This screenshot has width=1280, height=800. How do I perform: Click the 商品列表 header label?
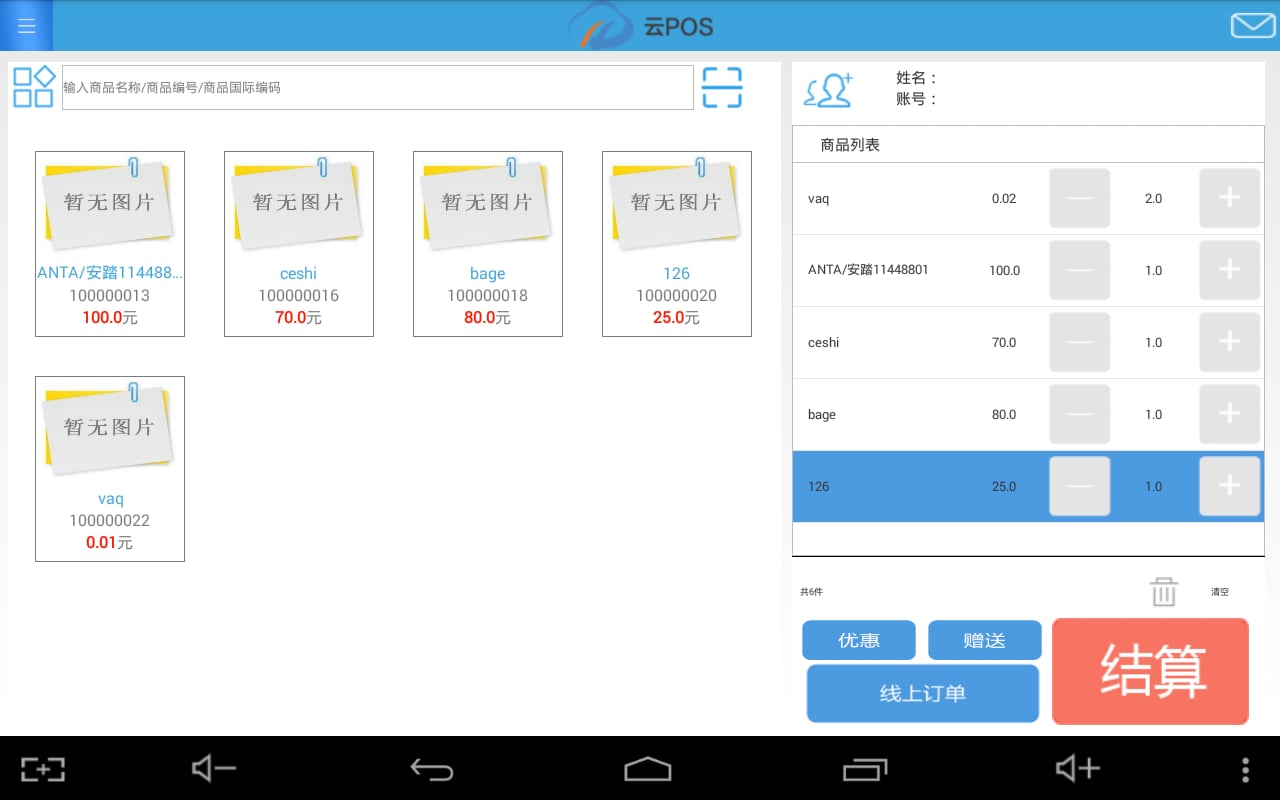850,145
